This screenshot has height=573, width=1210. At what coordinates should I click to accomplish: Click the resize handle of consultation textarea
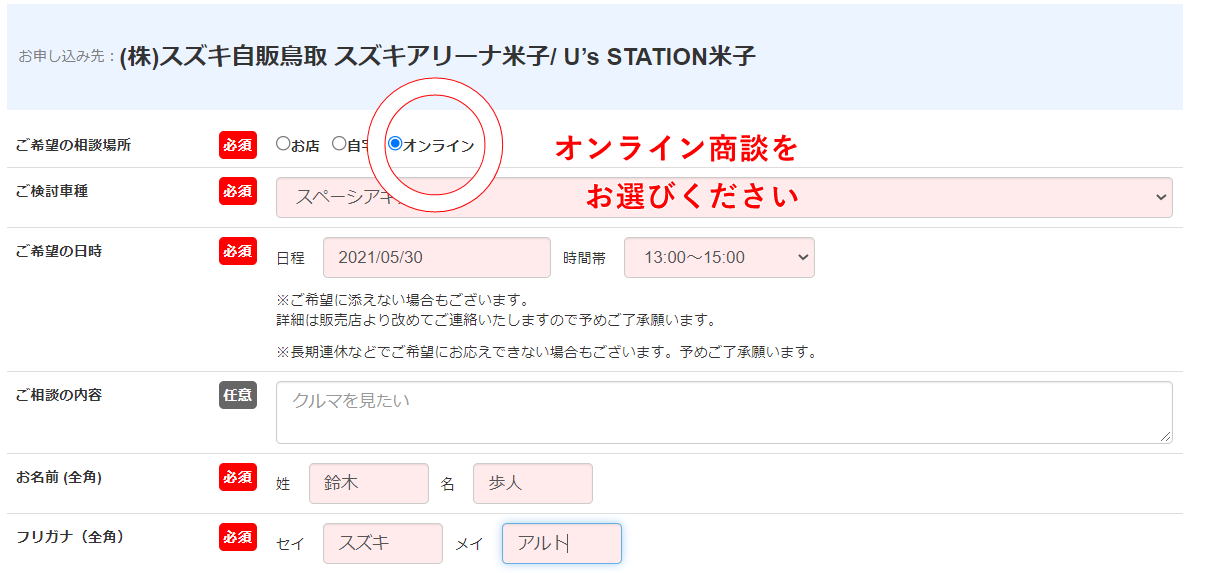coord(1166,437)
